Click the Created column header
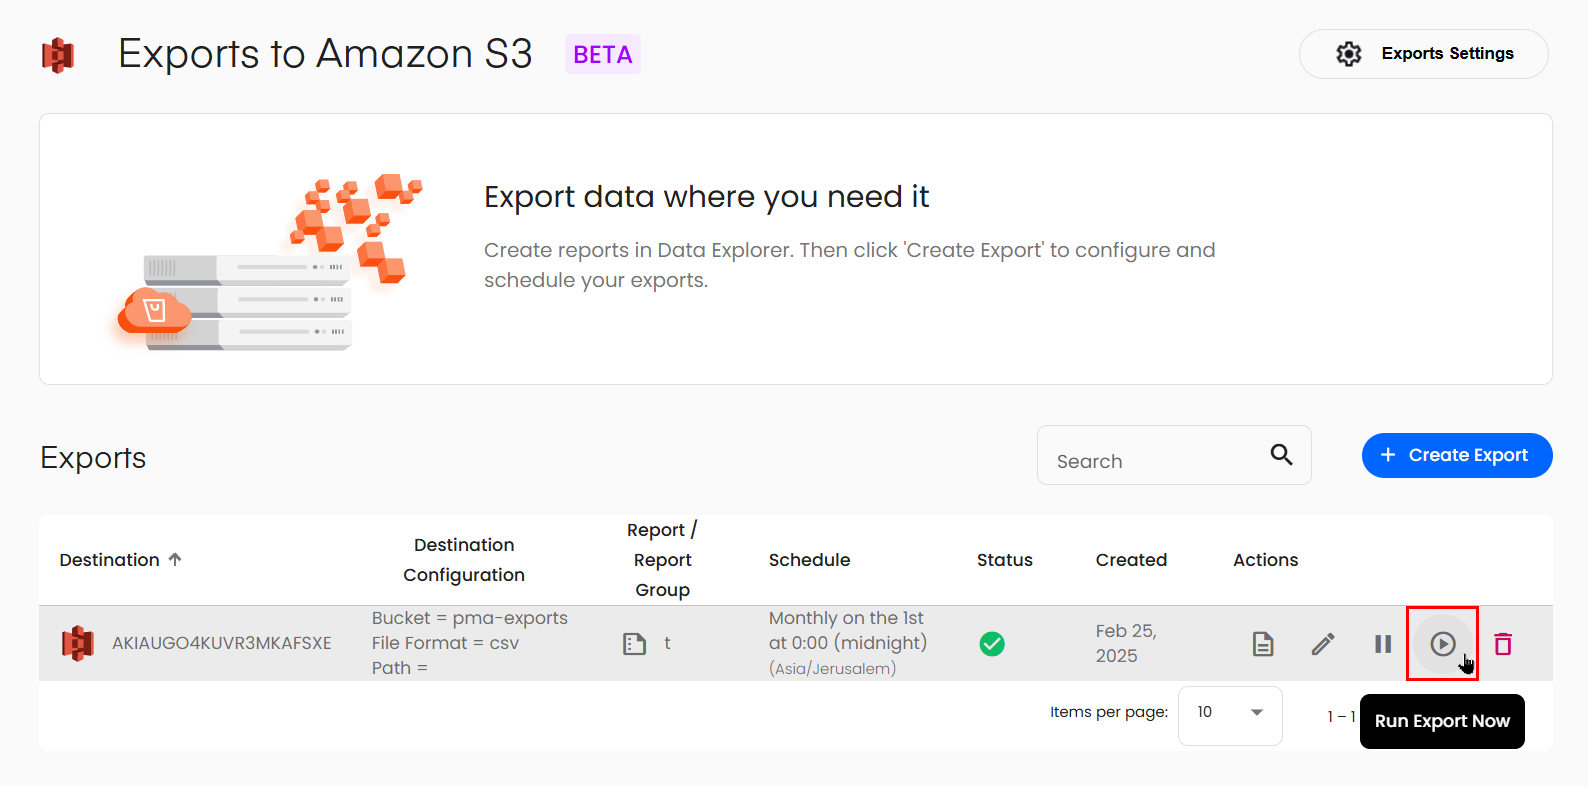1588x786 pixels. pos(1131,560)
